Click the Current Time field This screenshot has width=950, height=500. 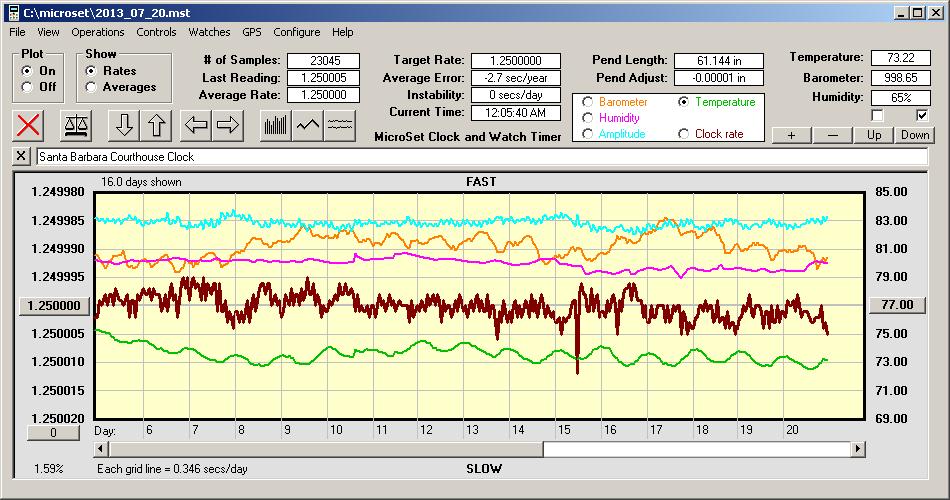pos(516,112)
